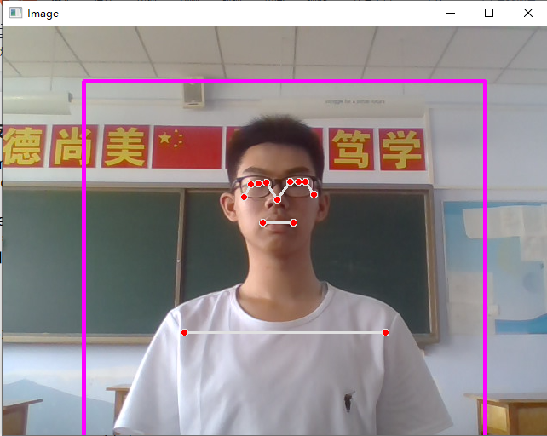Click the Chinese flag poster on the wall
This screenshot has height=436, width=547.
pos(187,147)
